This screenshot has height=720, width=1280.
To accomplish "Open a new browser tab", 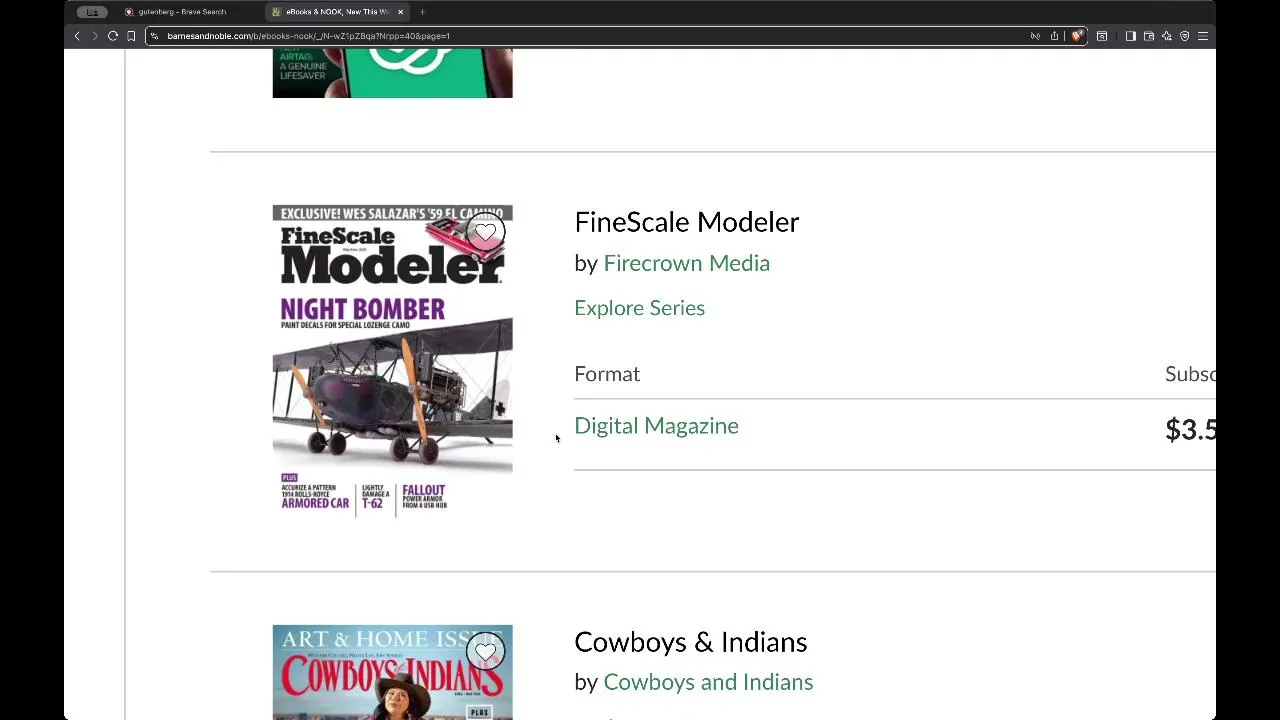I will tap(422, 12).
